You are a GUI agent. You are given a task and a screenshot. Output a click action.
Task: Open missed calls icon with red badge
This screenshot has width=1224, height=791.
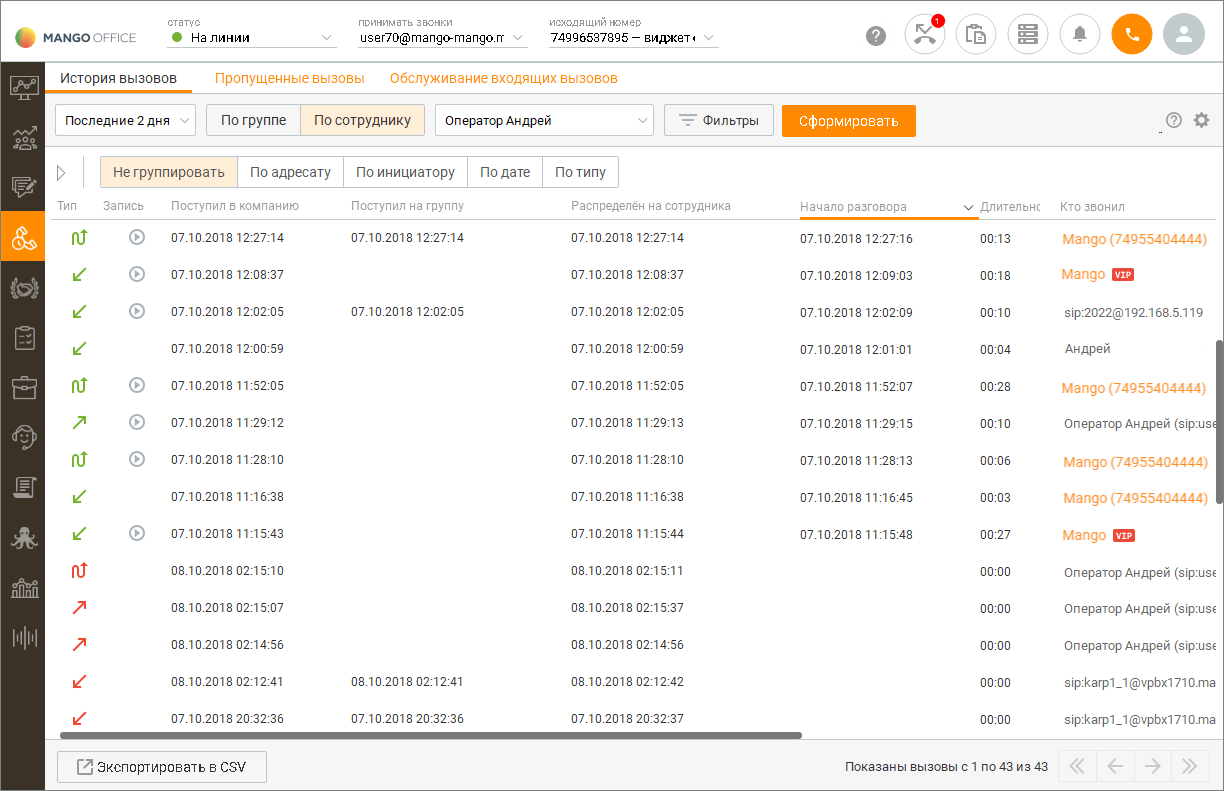tap(924, 35)
